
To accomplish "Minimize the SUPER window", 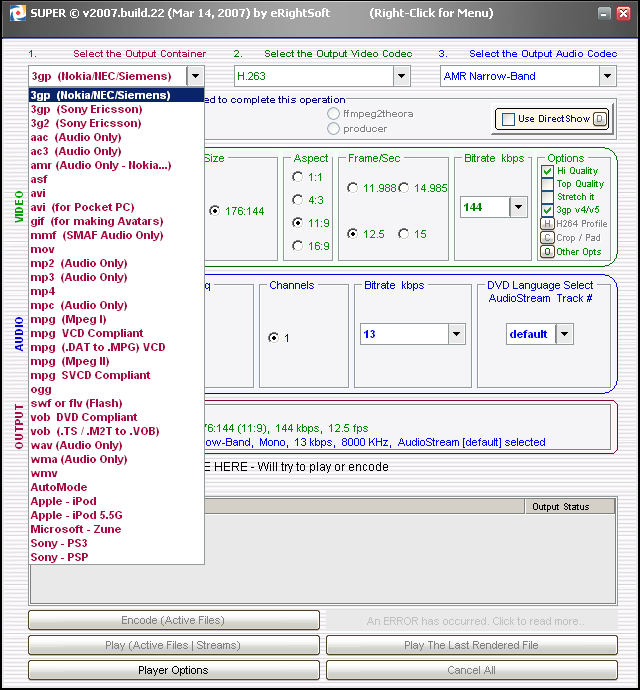I will [x=604, y=14].
